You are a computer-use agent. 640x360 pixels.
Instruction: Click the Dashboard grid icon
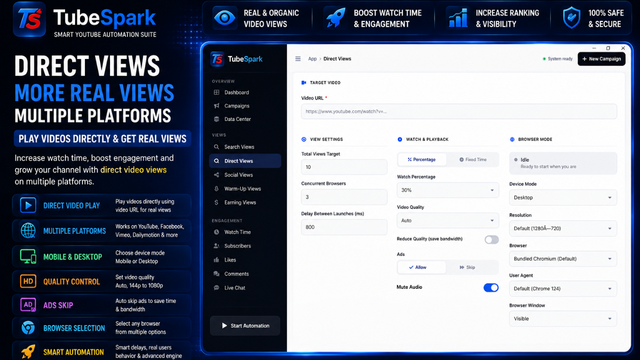coord(216,92)
